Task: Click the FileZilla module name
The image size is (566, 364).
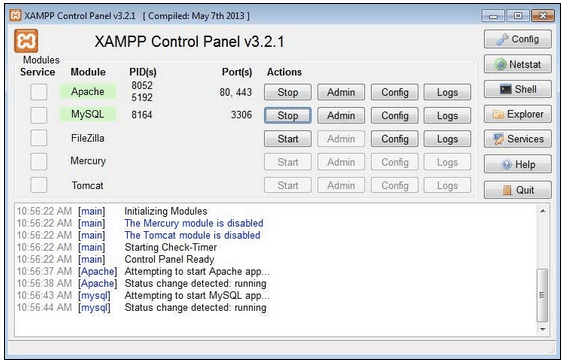Action: point(88,138)
